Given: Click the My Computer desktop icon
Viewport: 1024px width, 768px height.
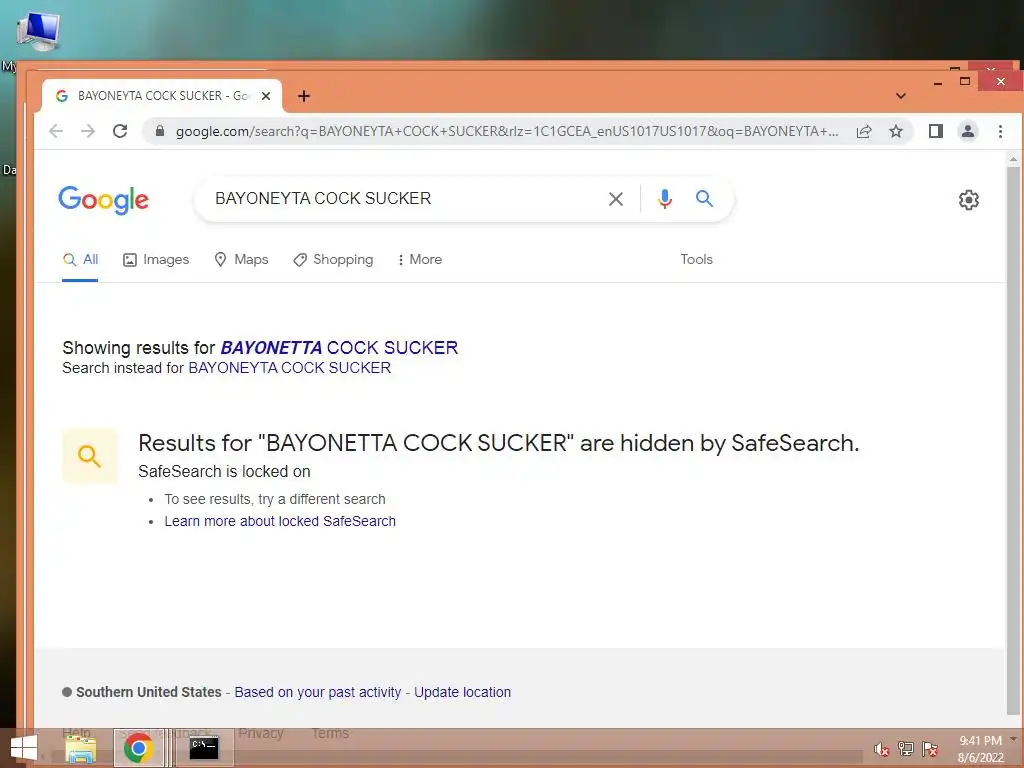Looking at the screenshot, I should [x=39, y=31].
